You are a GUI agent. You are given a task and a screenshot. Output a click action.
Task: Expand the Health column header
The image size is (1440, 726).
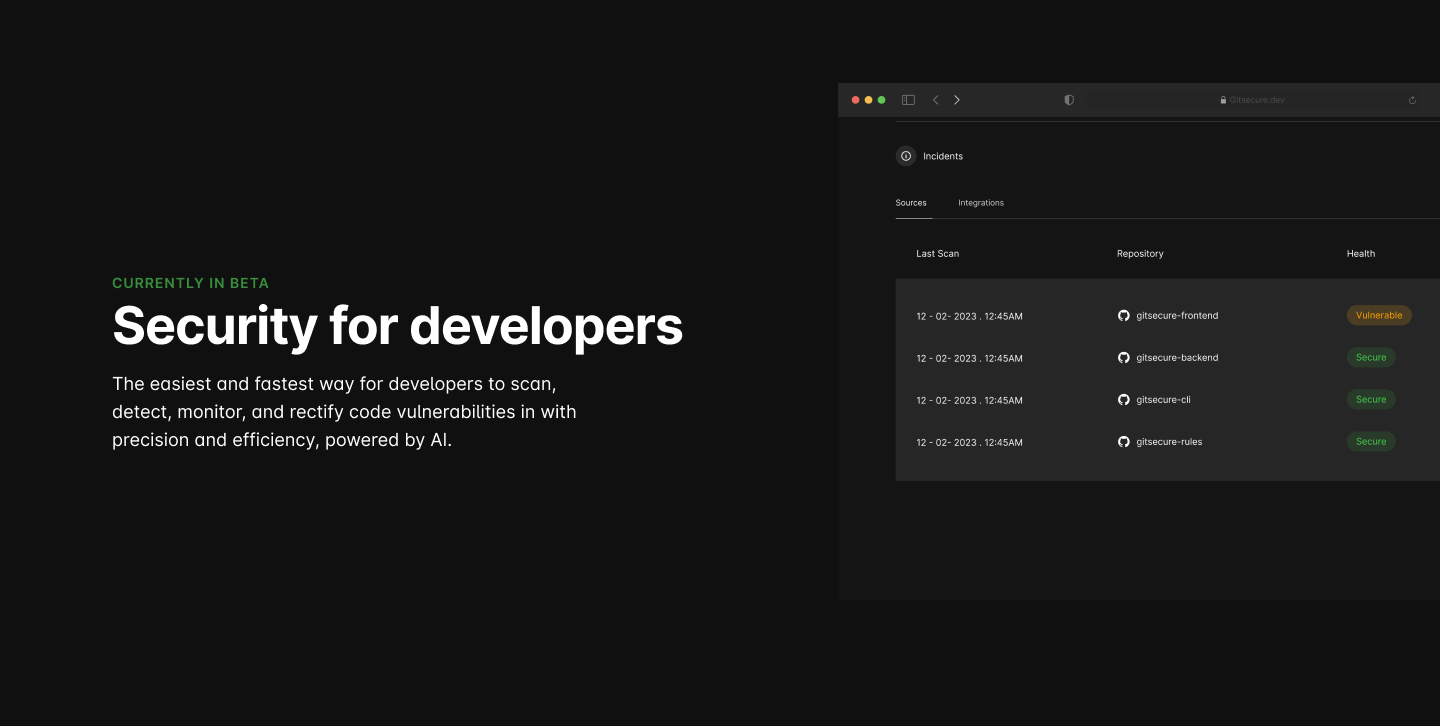1360,253
